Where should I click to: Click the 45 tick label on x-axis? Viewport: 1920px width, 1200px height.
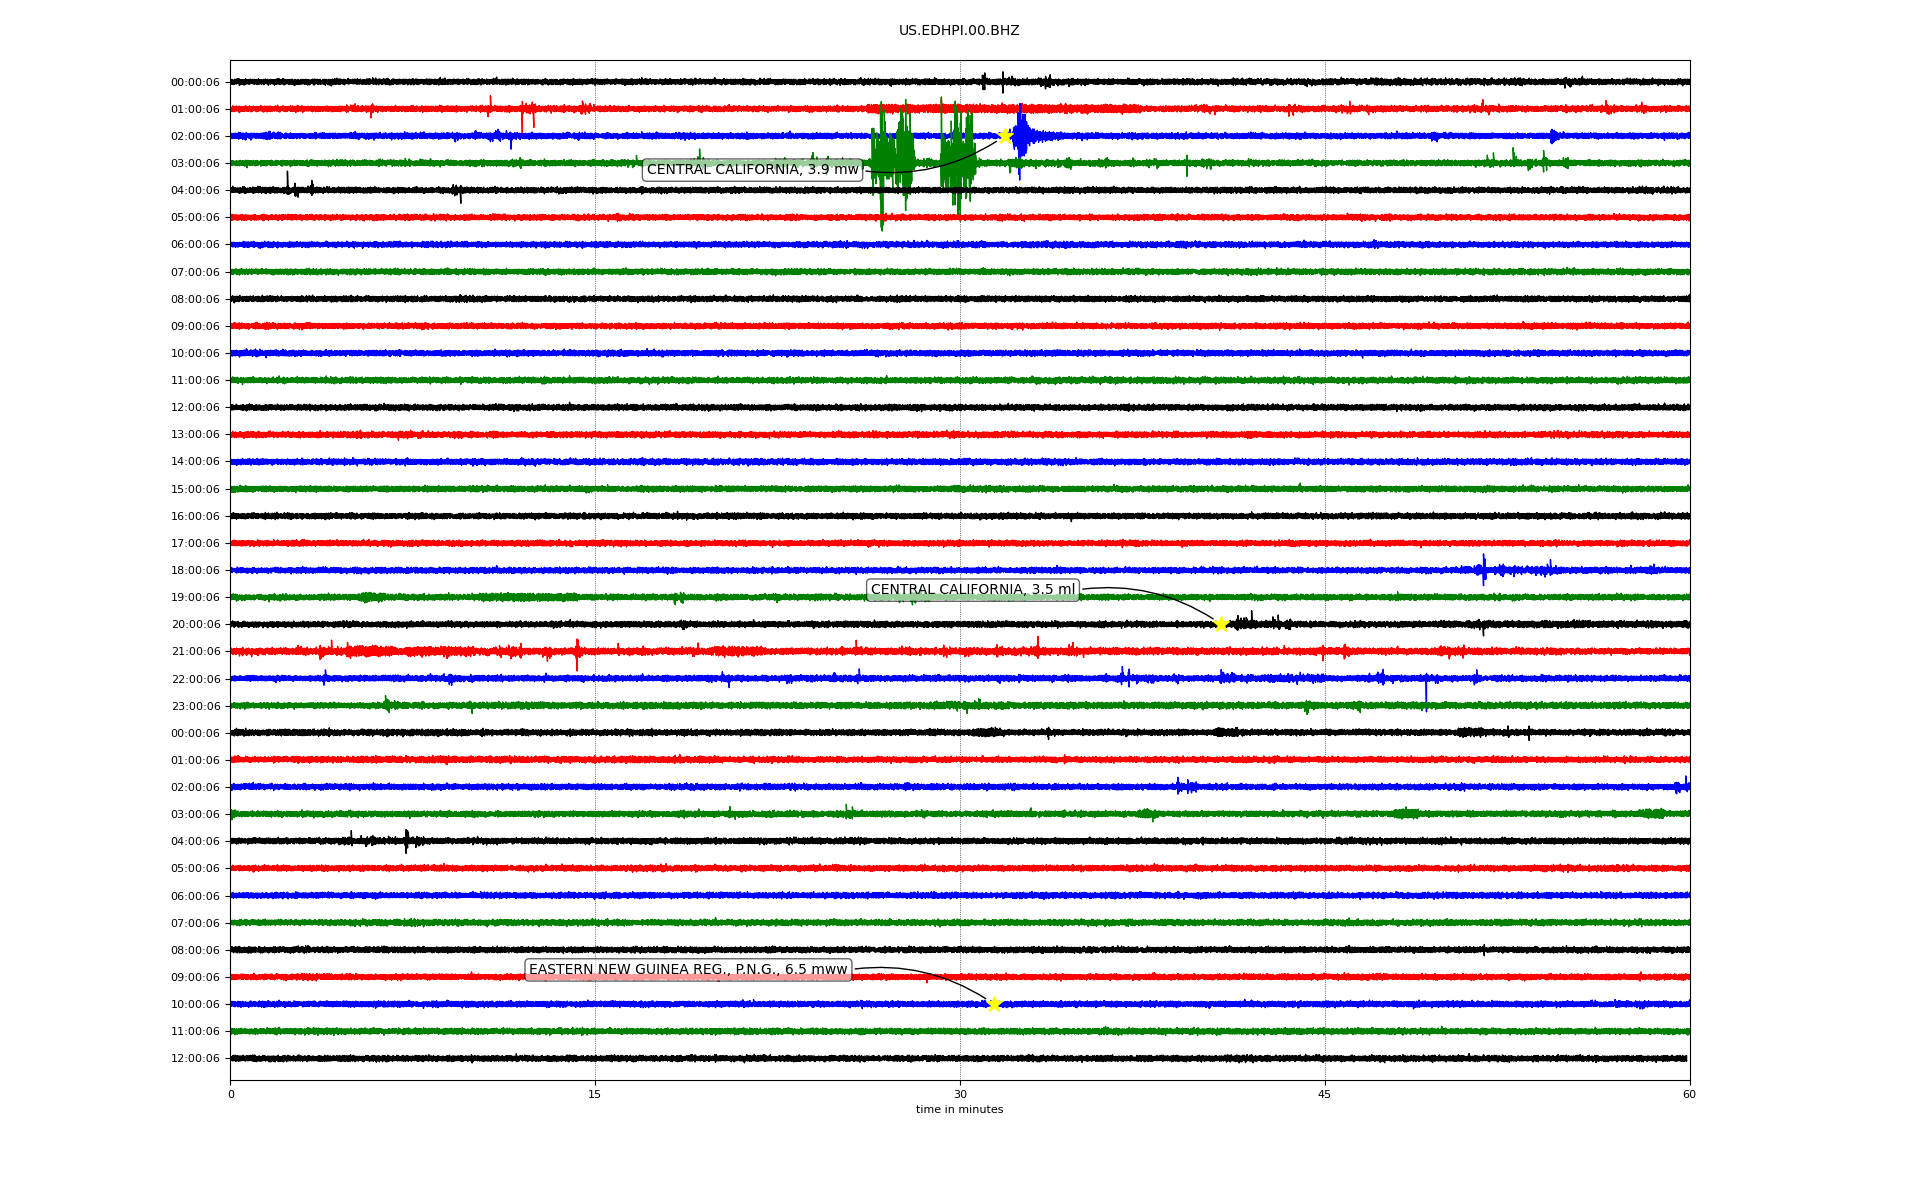click(x=1324, y=1094)
